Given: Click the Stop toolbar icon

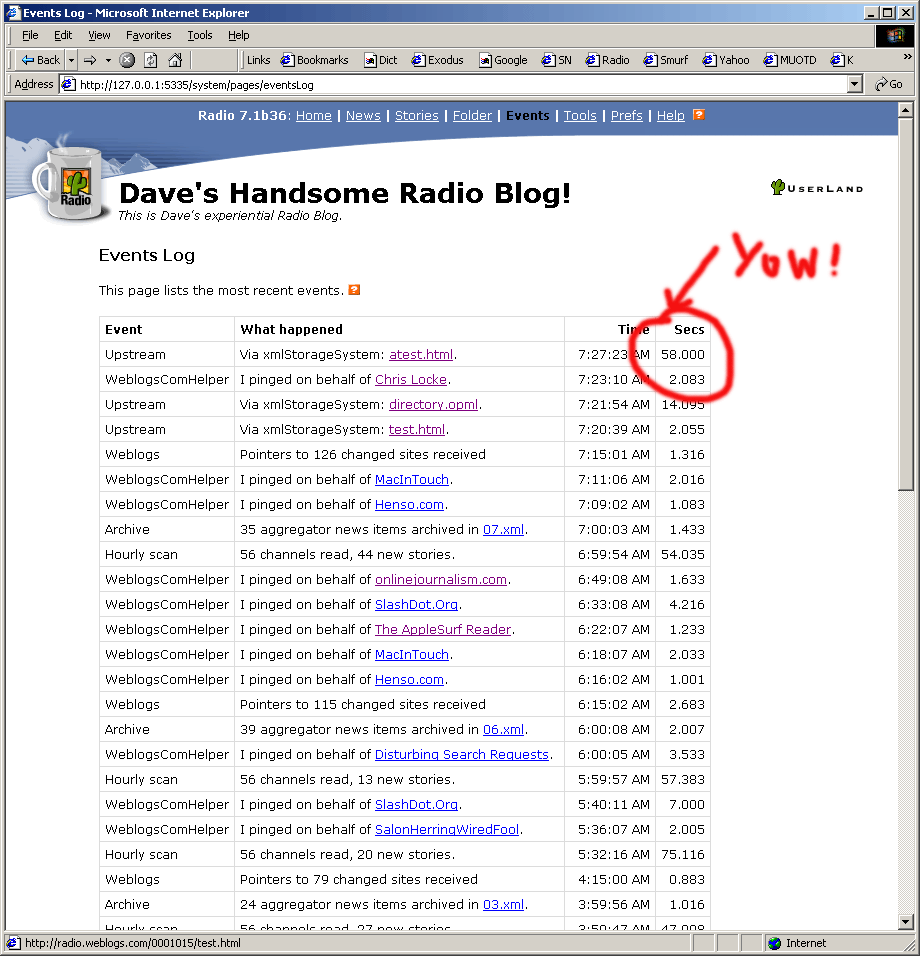Looking at the screenshot, I should (x=127, y=60).
